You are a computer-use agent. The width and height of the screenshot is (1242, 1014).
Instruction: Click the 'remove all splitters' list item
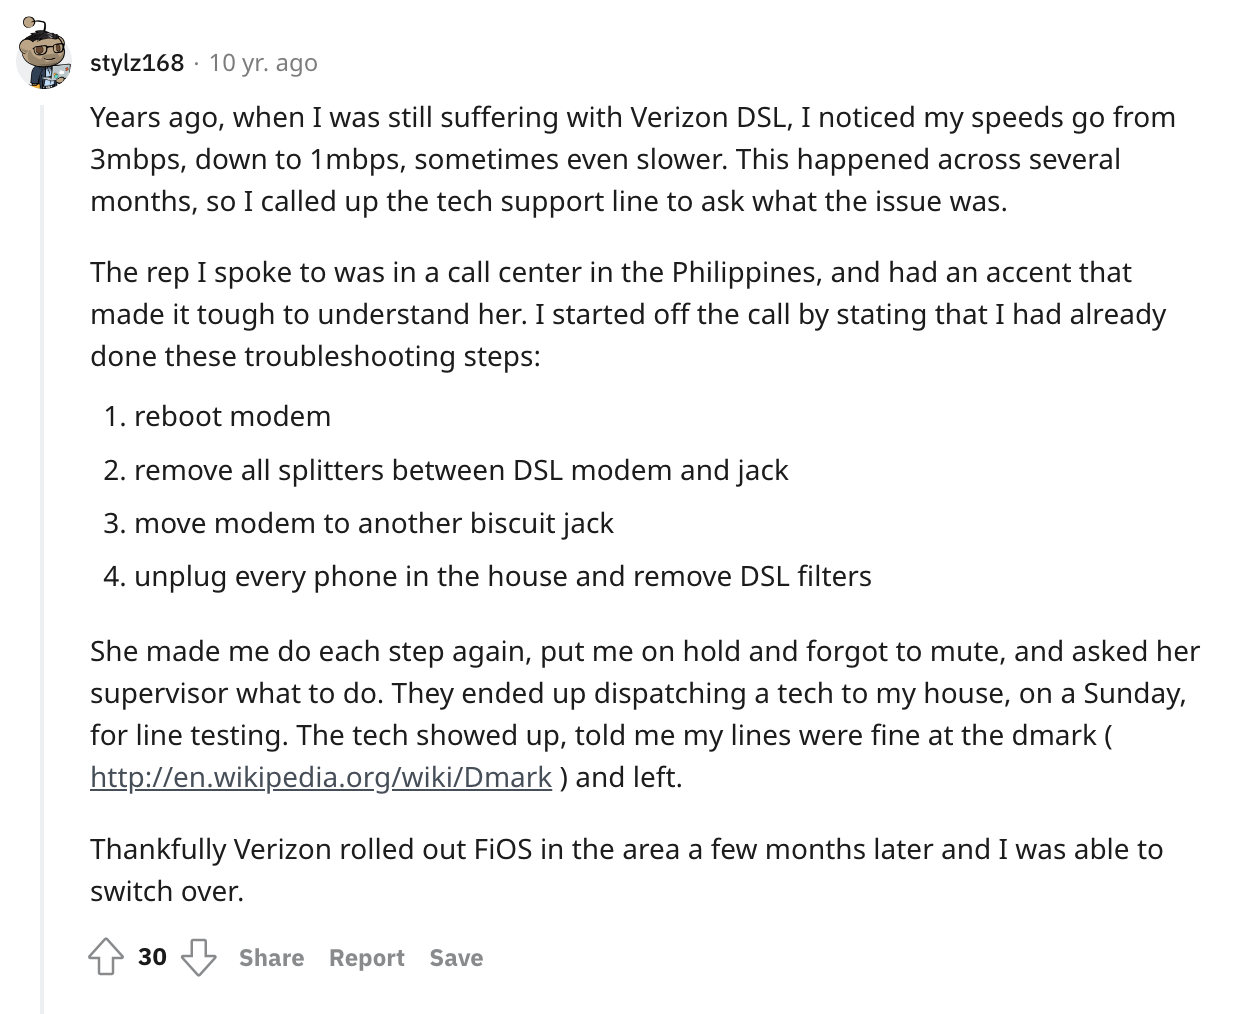click(x=460, y=470)
